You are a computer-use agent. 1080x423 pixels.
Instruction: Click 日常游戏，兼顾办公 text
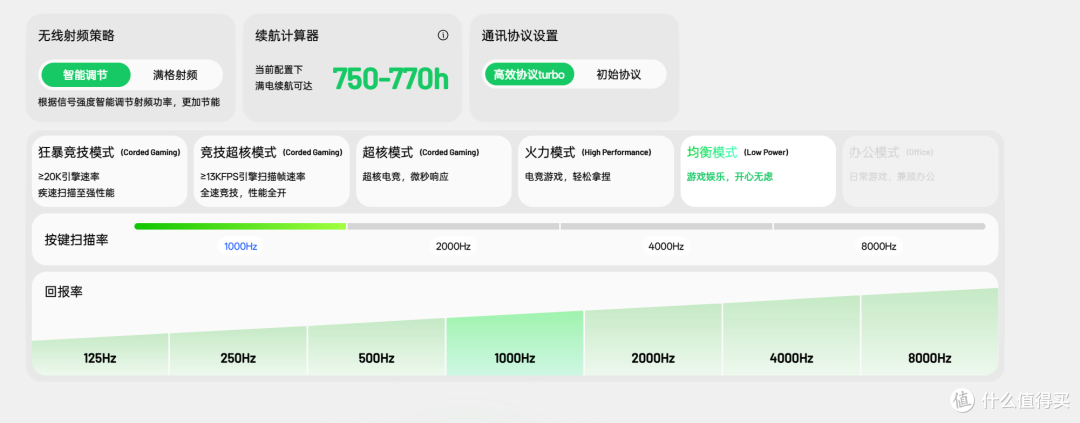[x=892, y=176]
